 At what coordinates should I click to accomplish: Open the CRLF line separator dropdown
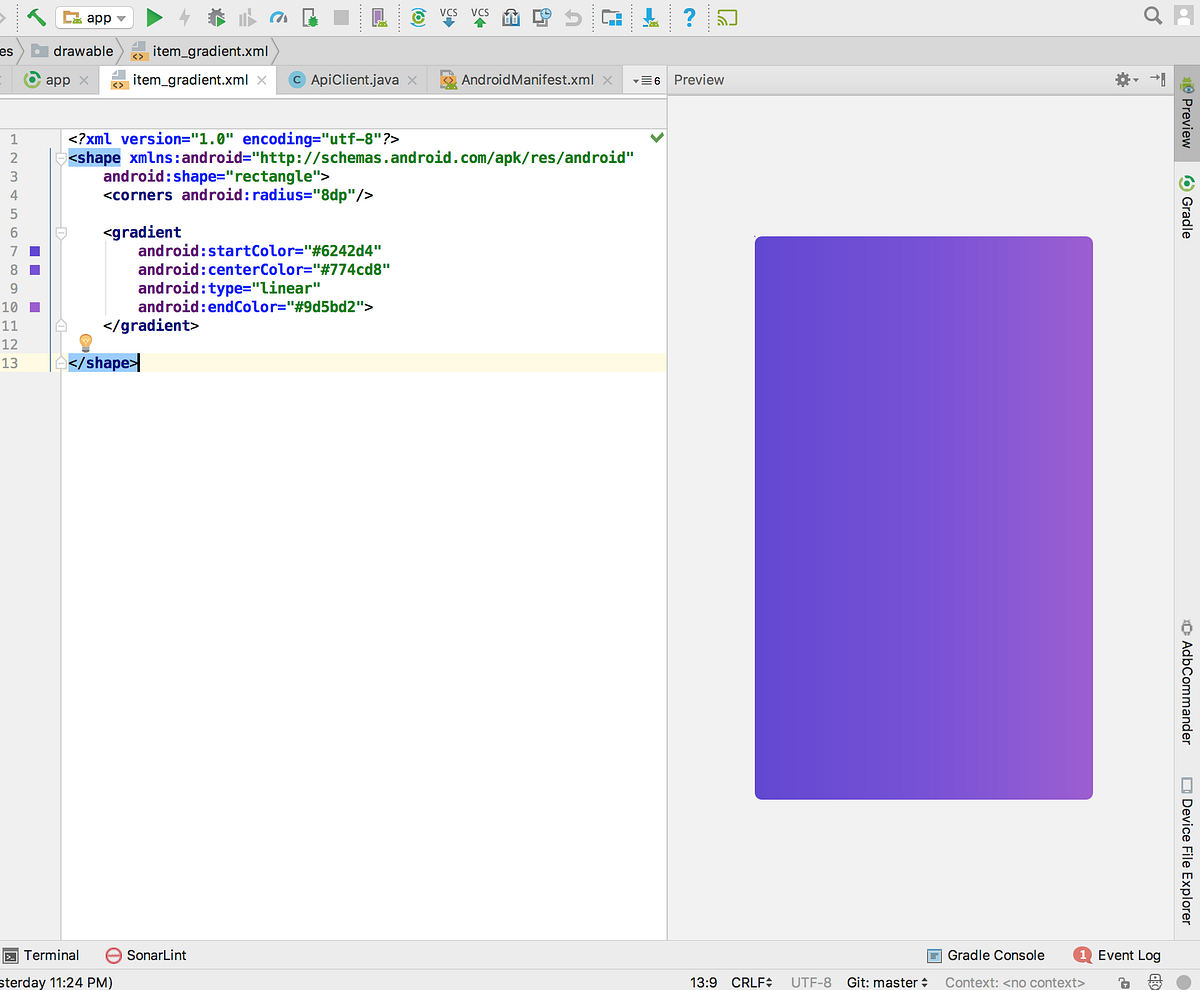pyautogui.click(x=751, y=982)
